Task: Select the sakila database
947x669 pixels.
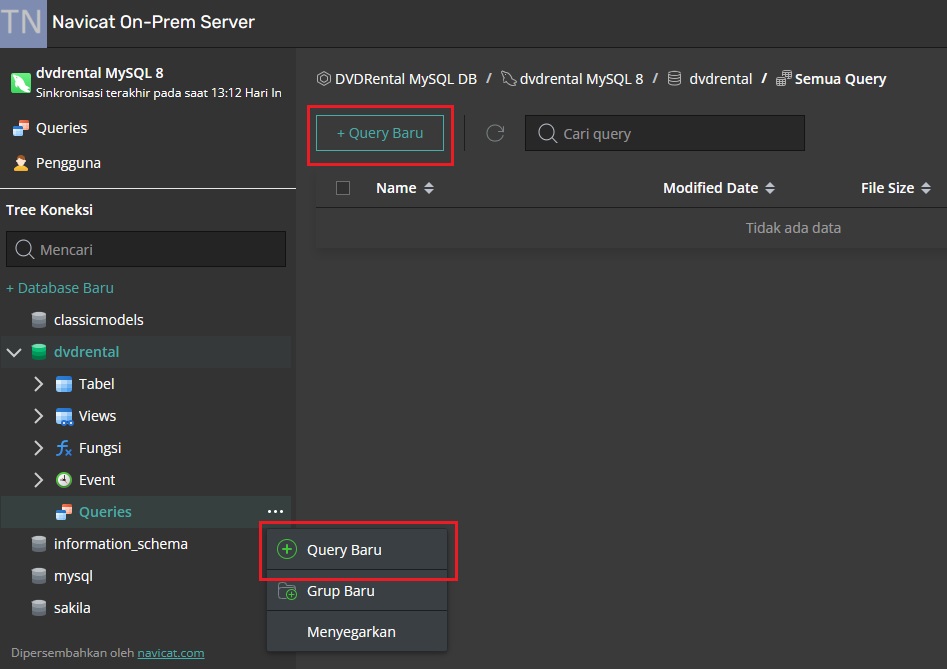Action: click(x=72, y=608)
